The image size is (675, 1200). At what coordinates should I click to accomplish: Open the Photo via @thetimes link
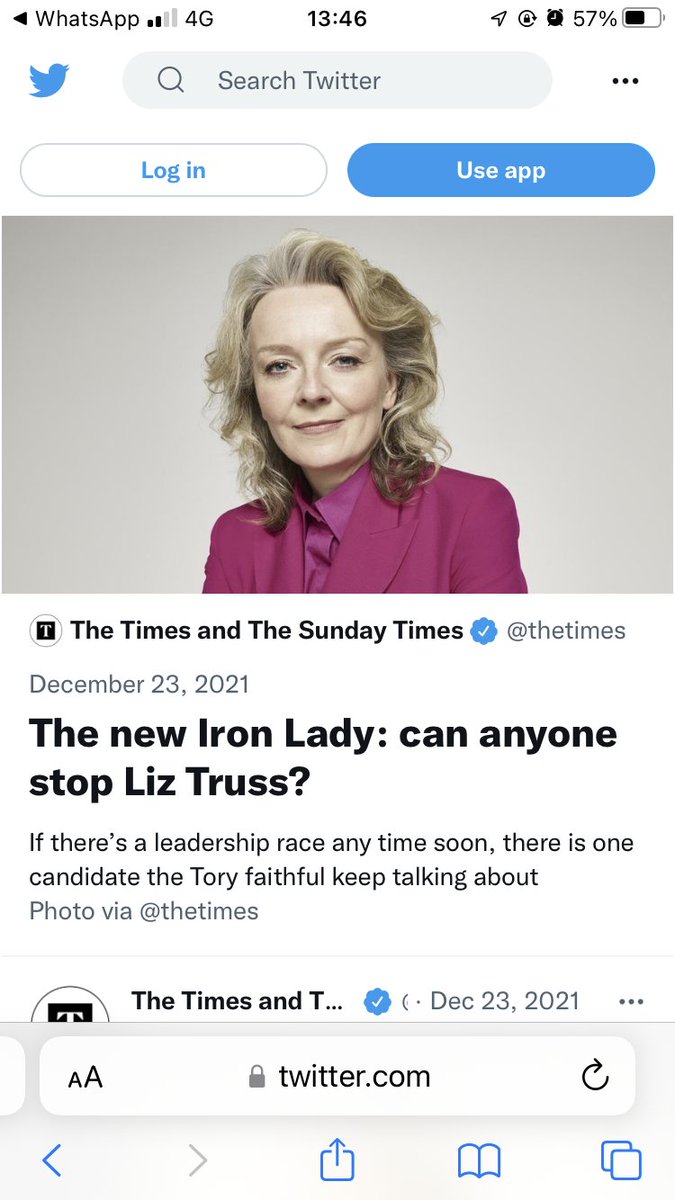click(144, 911)
